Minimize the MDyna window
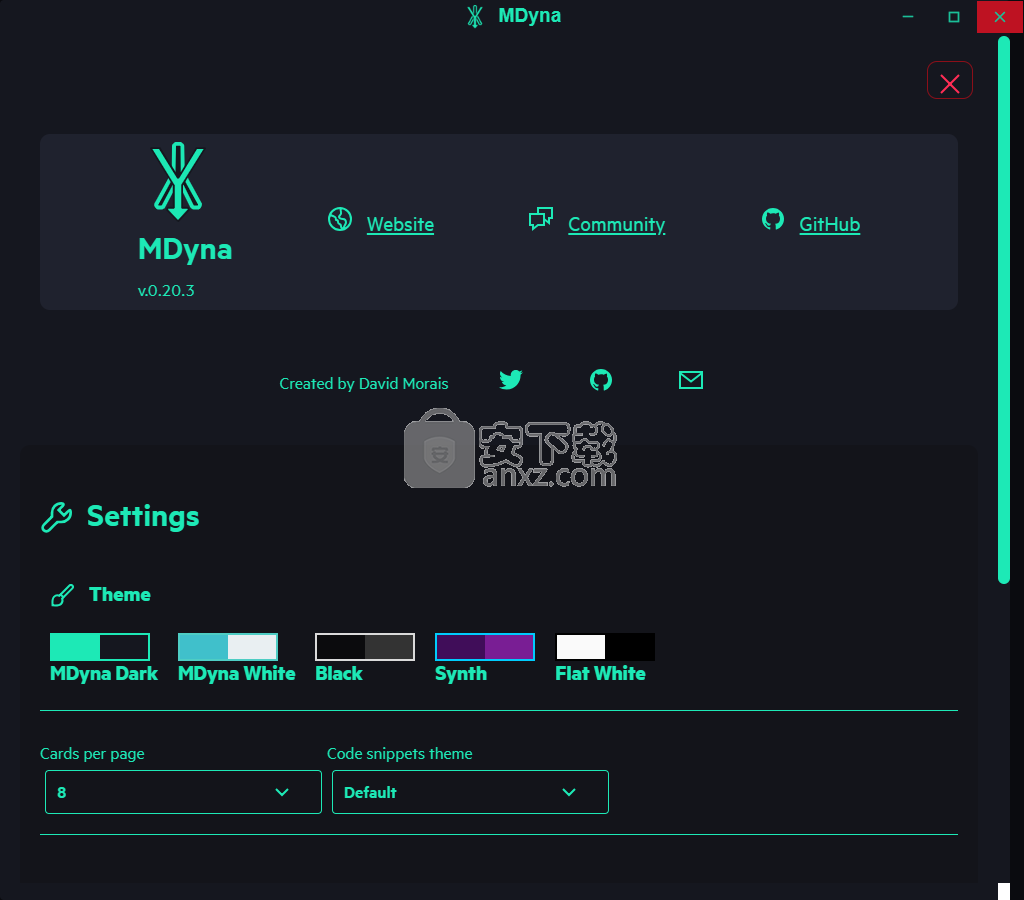 (x=908, y=16)
